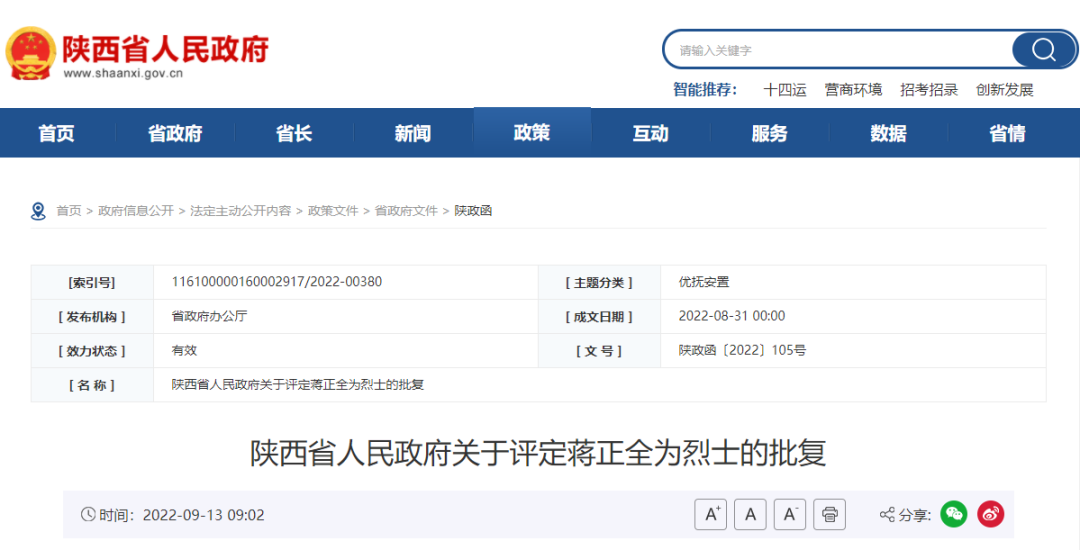Print the page using printer icon
Viewport: 1080px width, 550px height.
tap(829, 514)
